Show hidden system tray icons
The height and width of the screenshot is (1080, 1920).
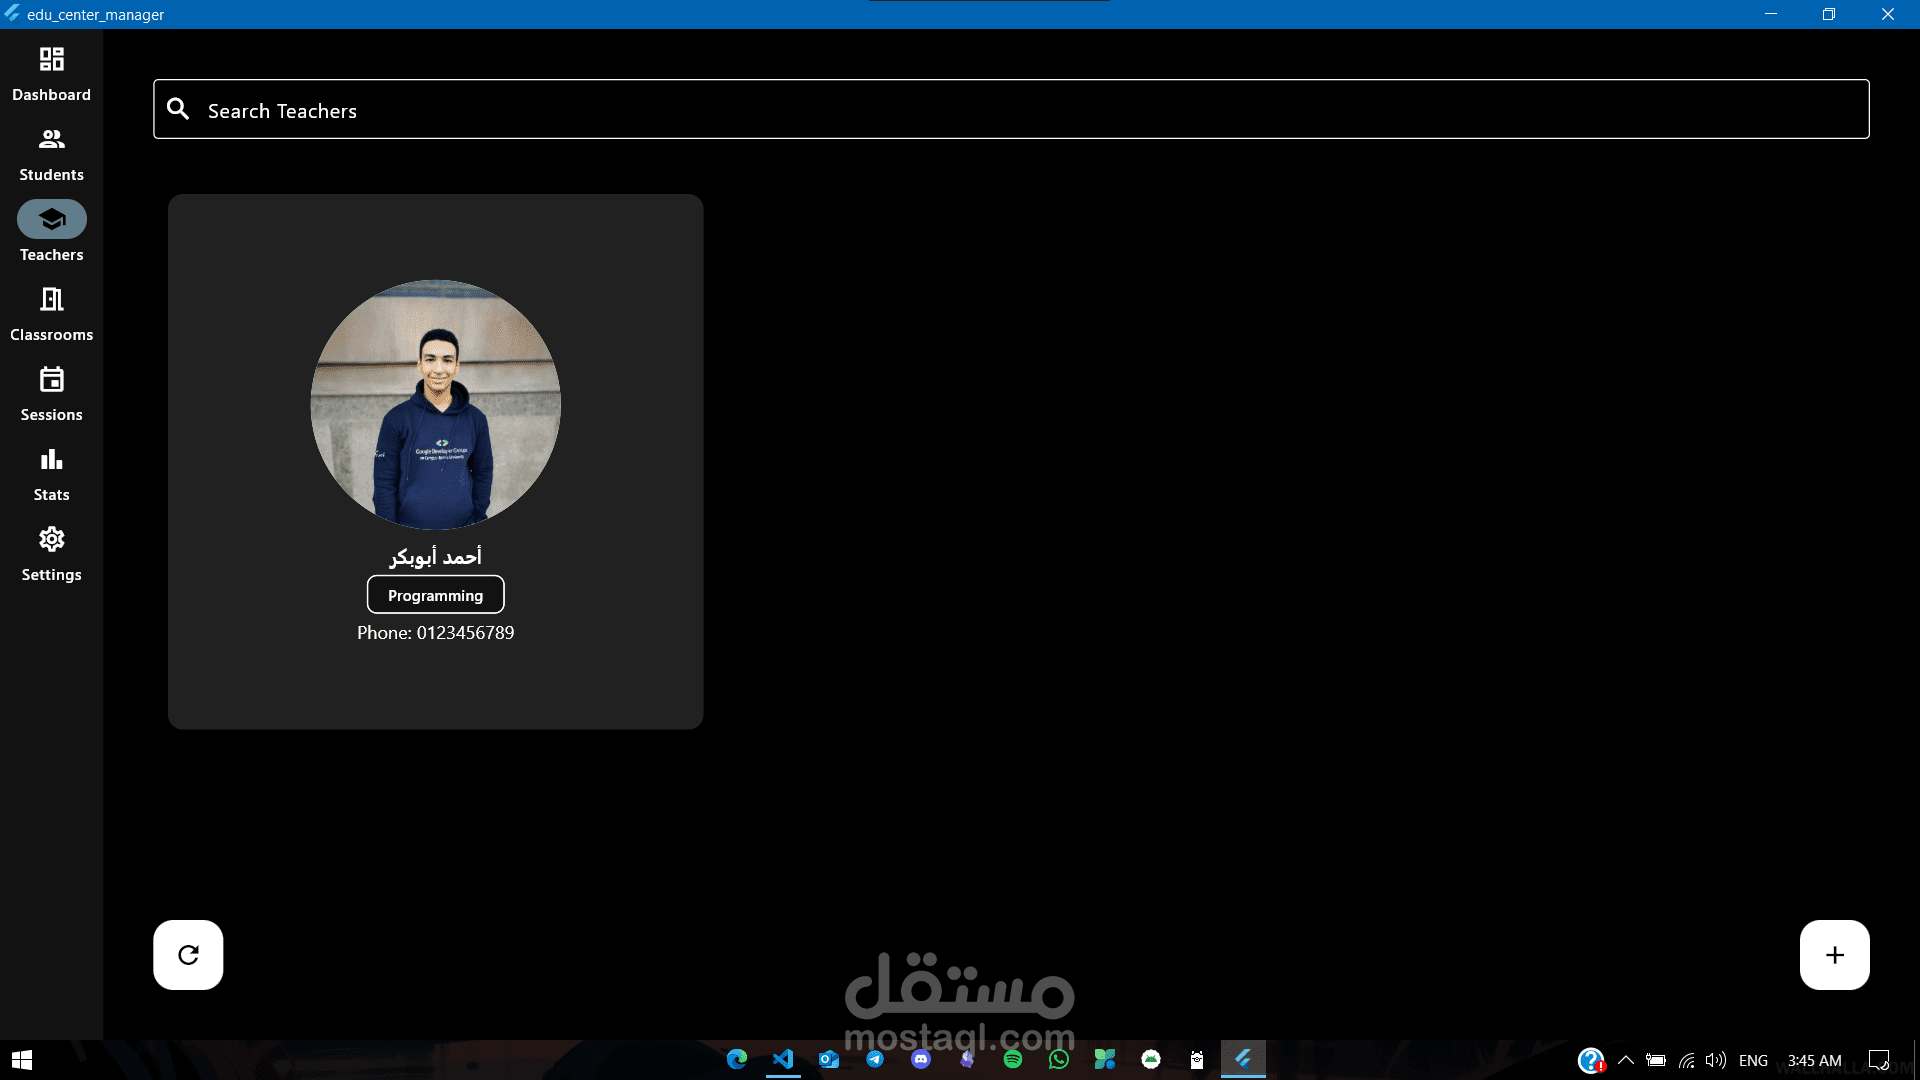point(1626,1060)
